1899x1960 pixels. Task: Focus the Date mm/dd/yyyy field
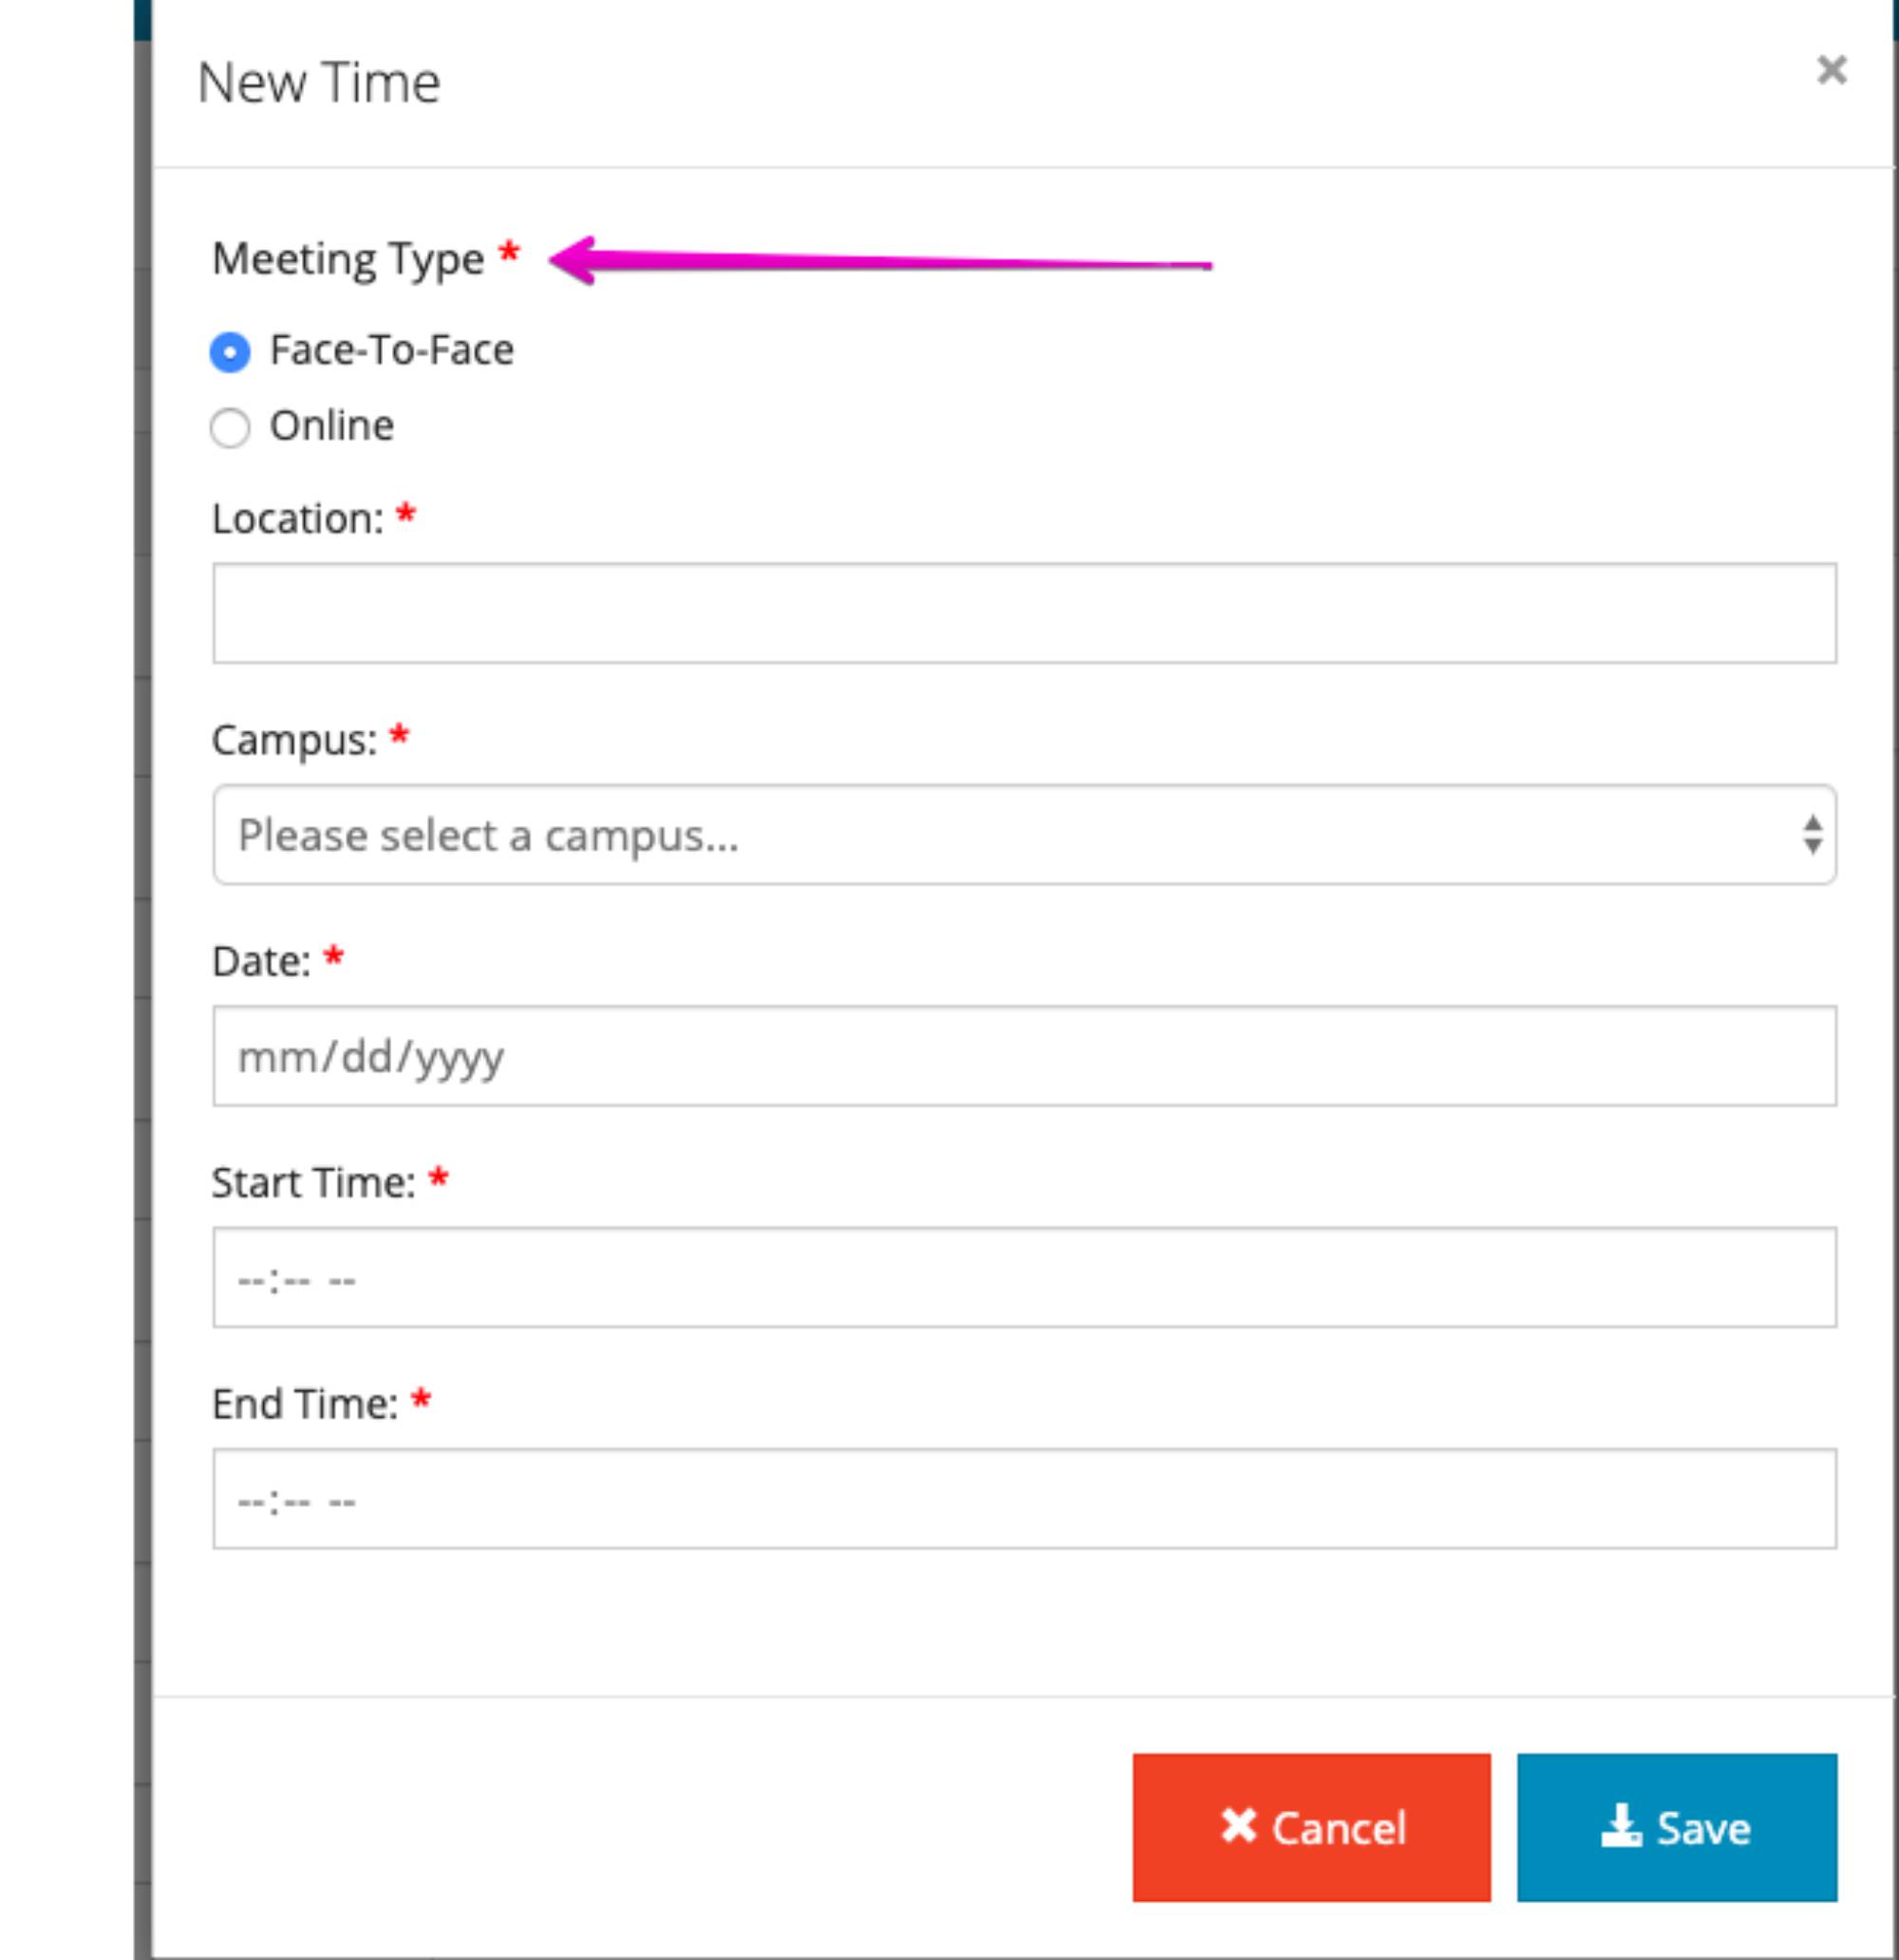point(1024,1056)
